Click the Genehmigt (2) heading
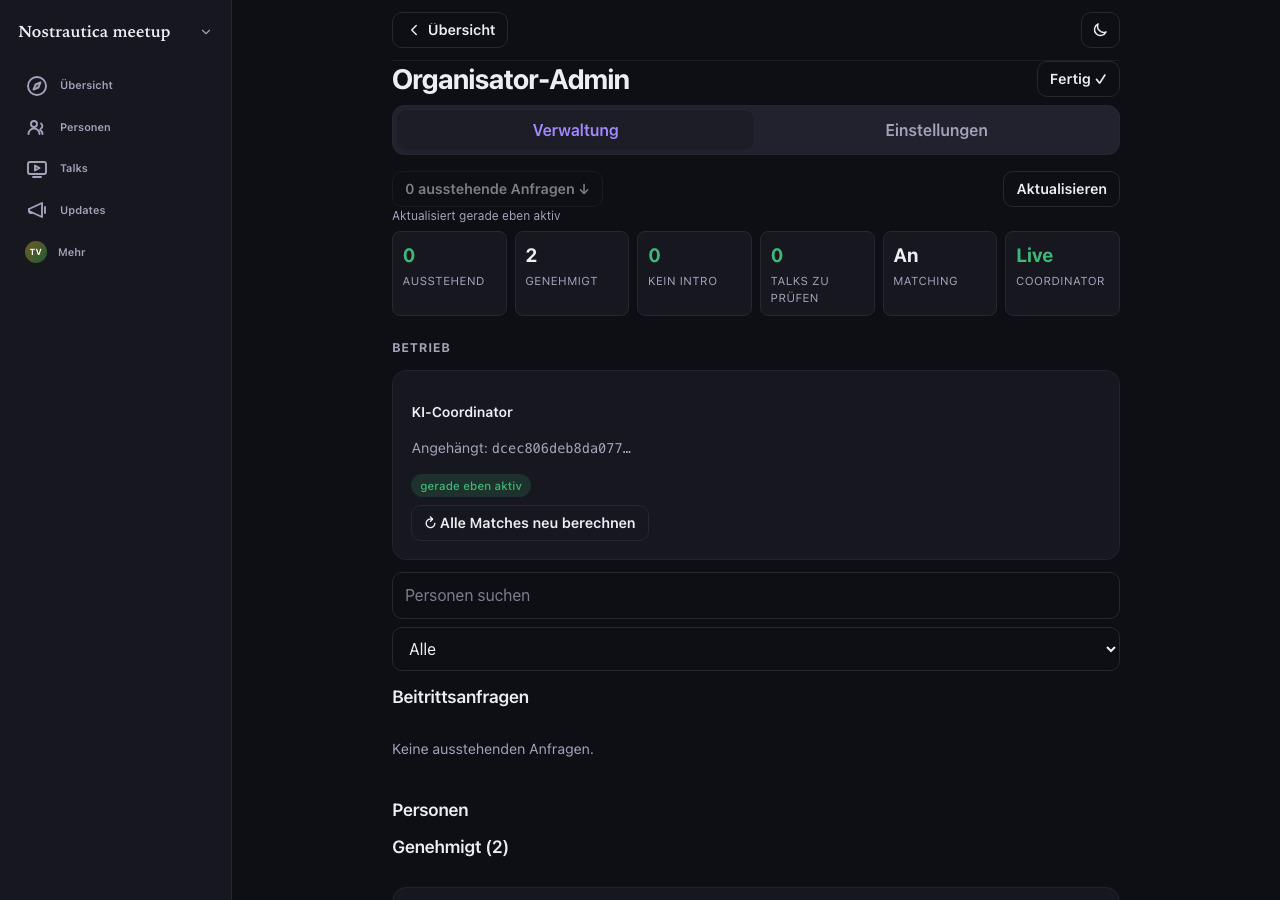Screen dimensions: 1280x900 tap(450, 847)
